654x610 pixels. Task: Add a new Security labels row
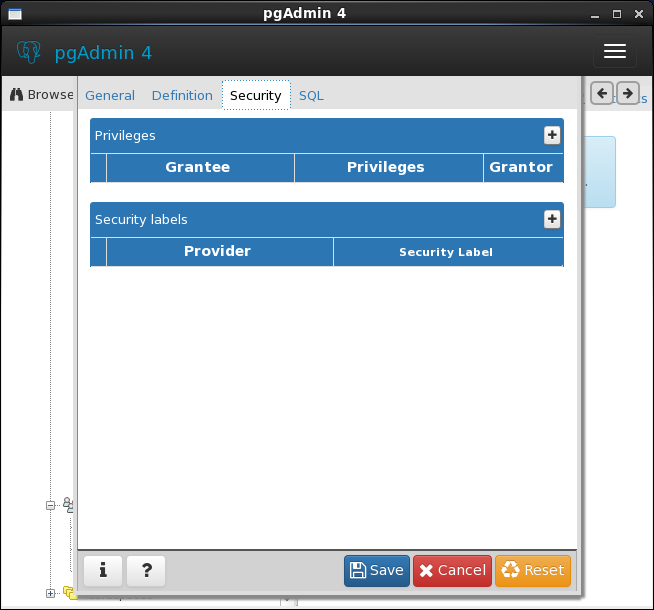pyautogui.click(x=551, y=219)
